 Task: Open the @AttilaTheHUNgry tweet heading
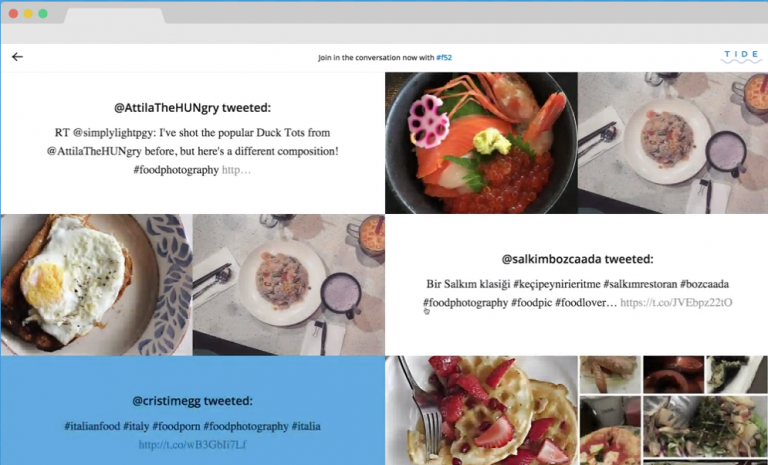click(x=192, y=108)
